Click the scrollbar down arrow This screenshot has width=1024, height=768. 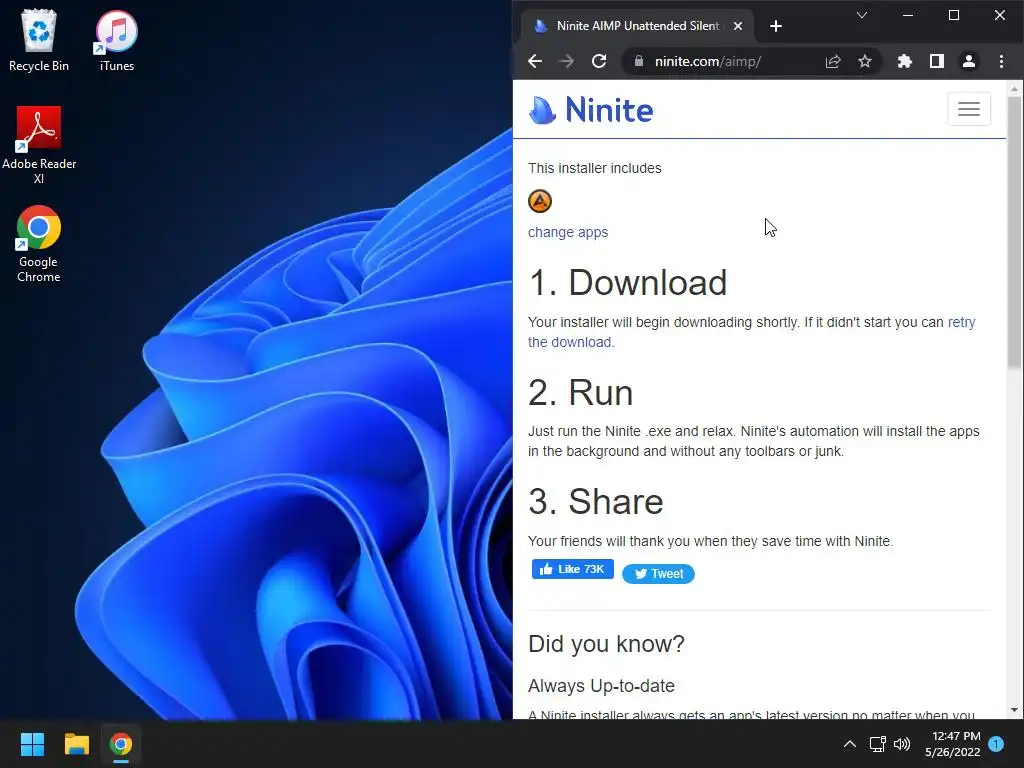pyautogui.click(x=1014, y=710)
